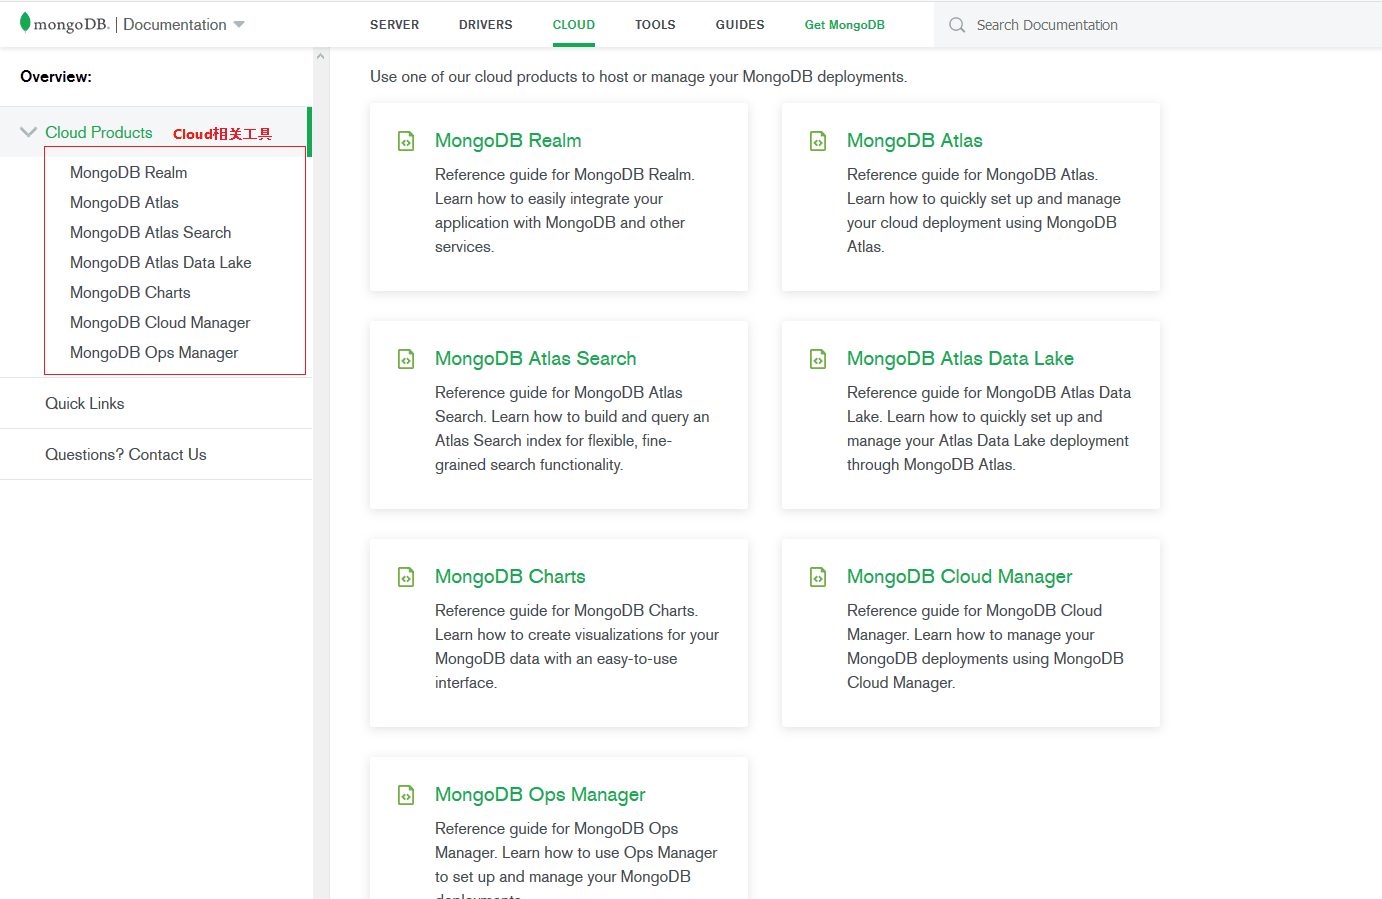Screen dimensions: 1382x899
Task: Click the document icon beside MongoDB Realm
Action: coord(406,141)
